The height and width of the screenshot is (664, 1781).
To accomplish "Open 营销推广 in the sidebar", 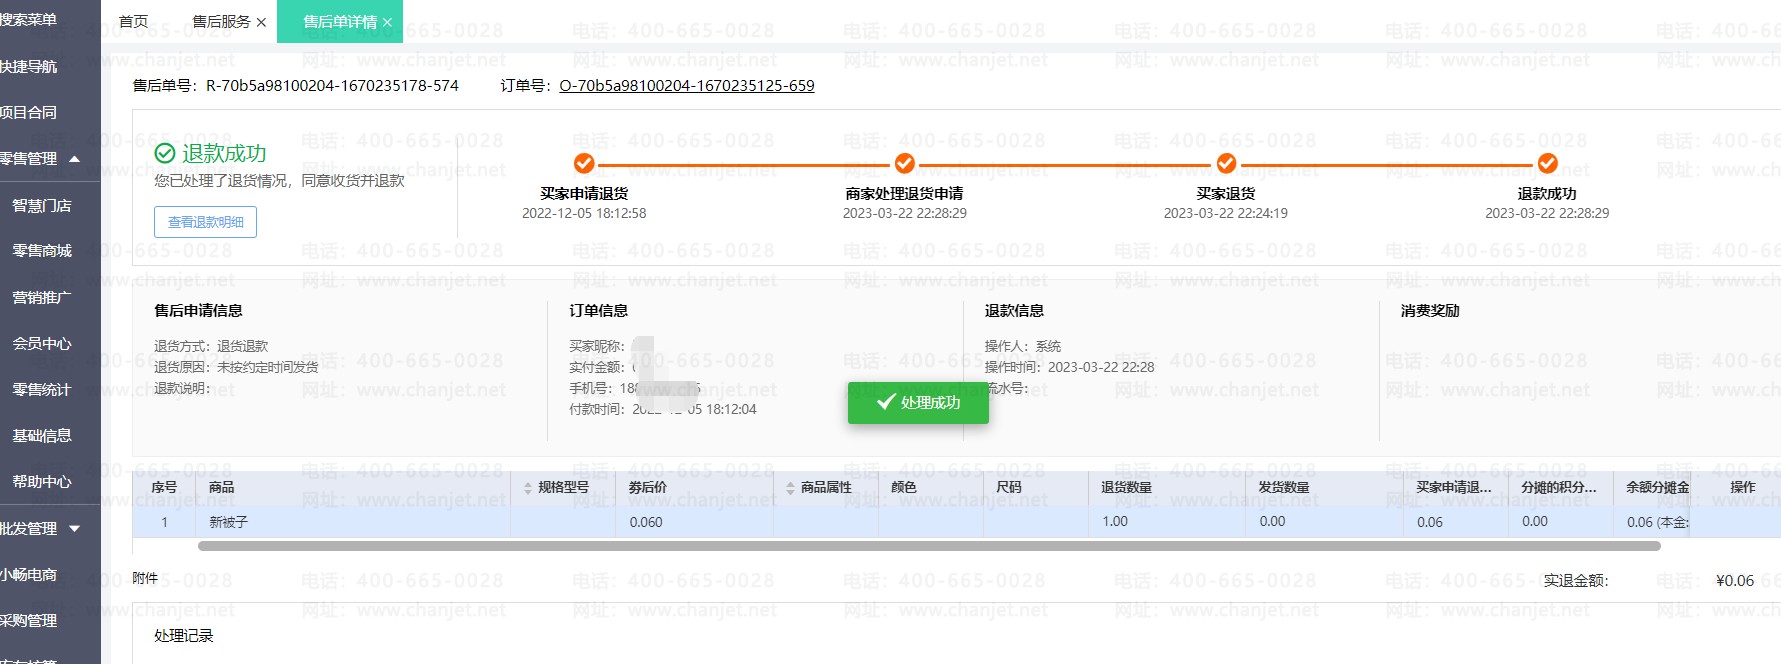I will click(x=42, y=297).
